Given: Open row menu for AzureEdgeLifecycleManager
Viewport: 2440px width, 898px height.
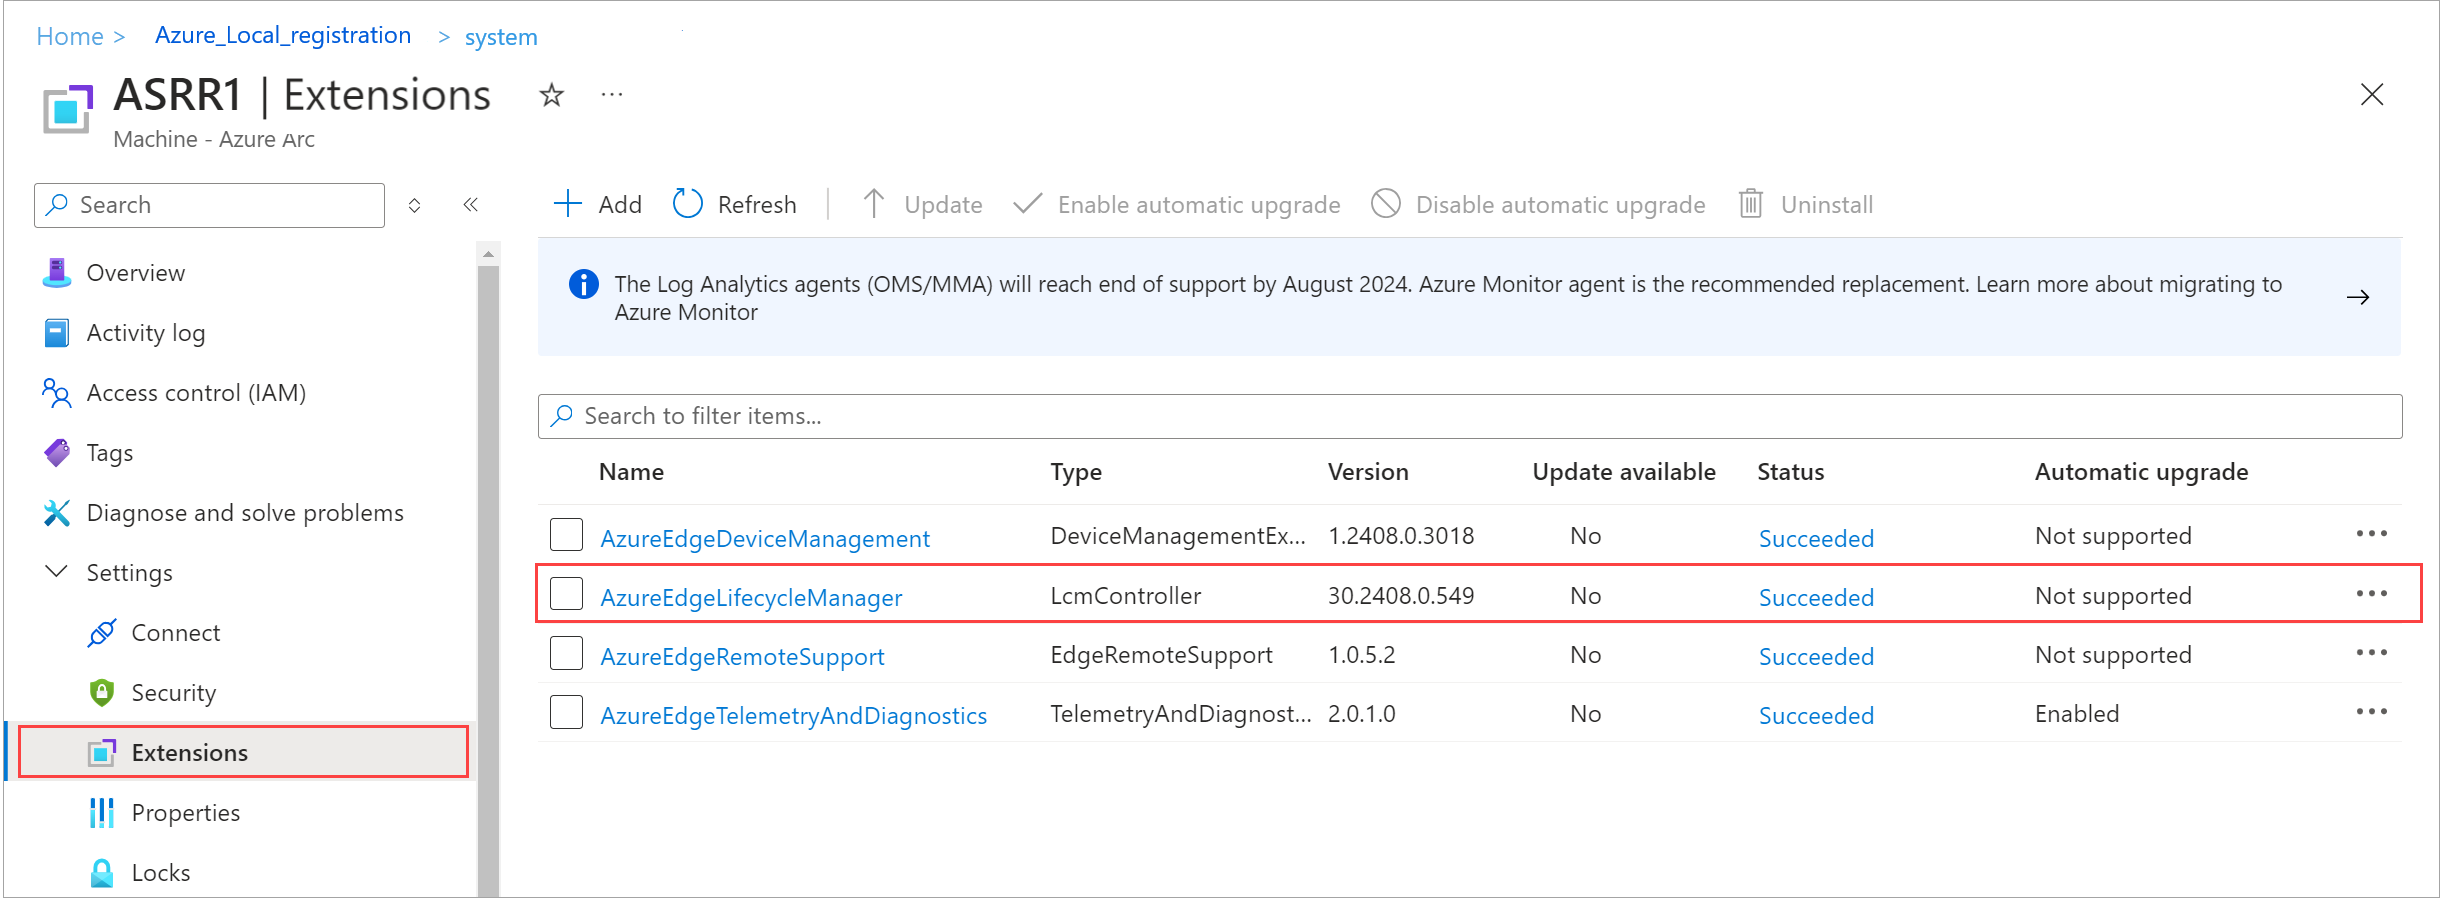Looking at the screenshot, I should click(2371, 594).
